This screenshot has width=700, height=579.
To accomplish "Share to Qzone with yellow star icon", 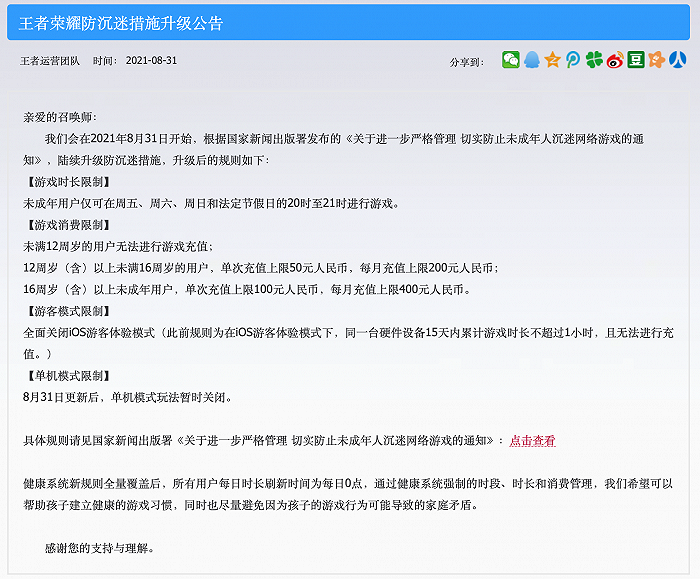I will pyautogui.click(x=552, y=60).
